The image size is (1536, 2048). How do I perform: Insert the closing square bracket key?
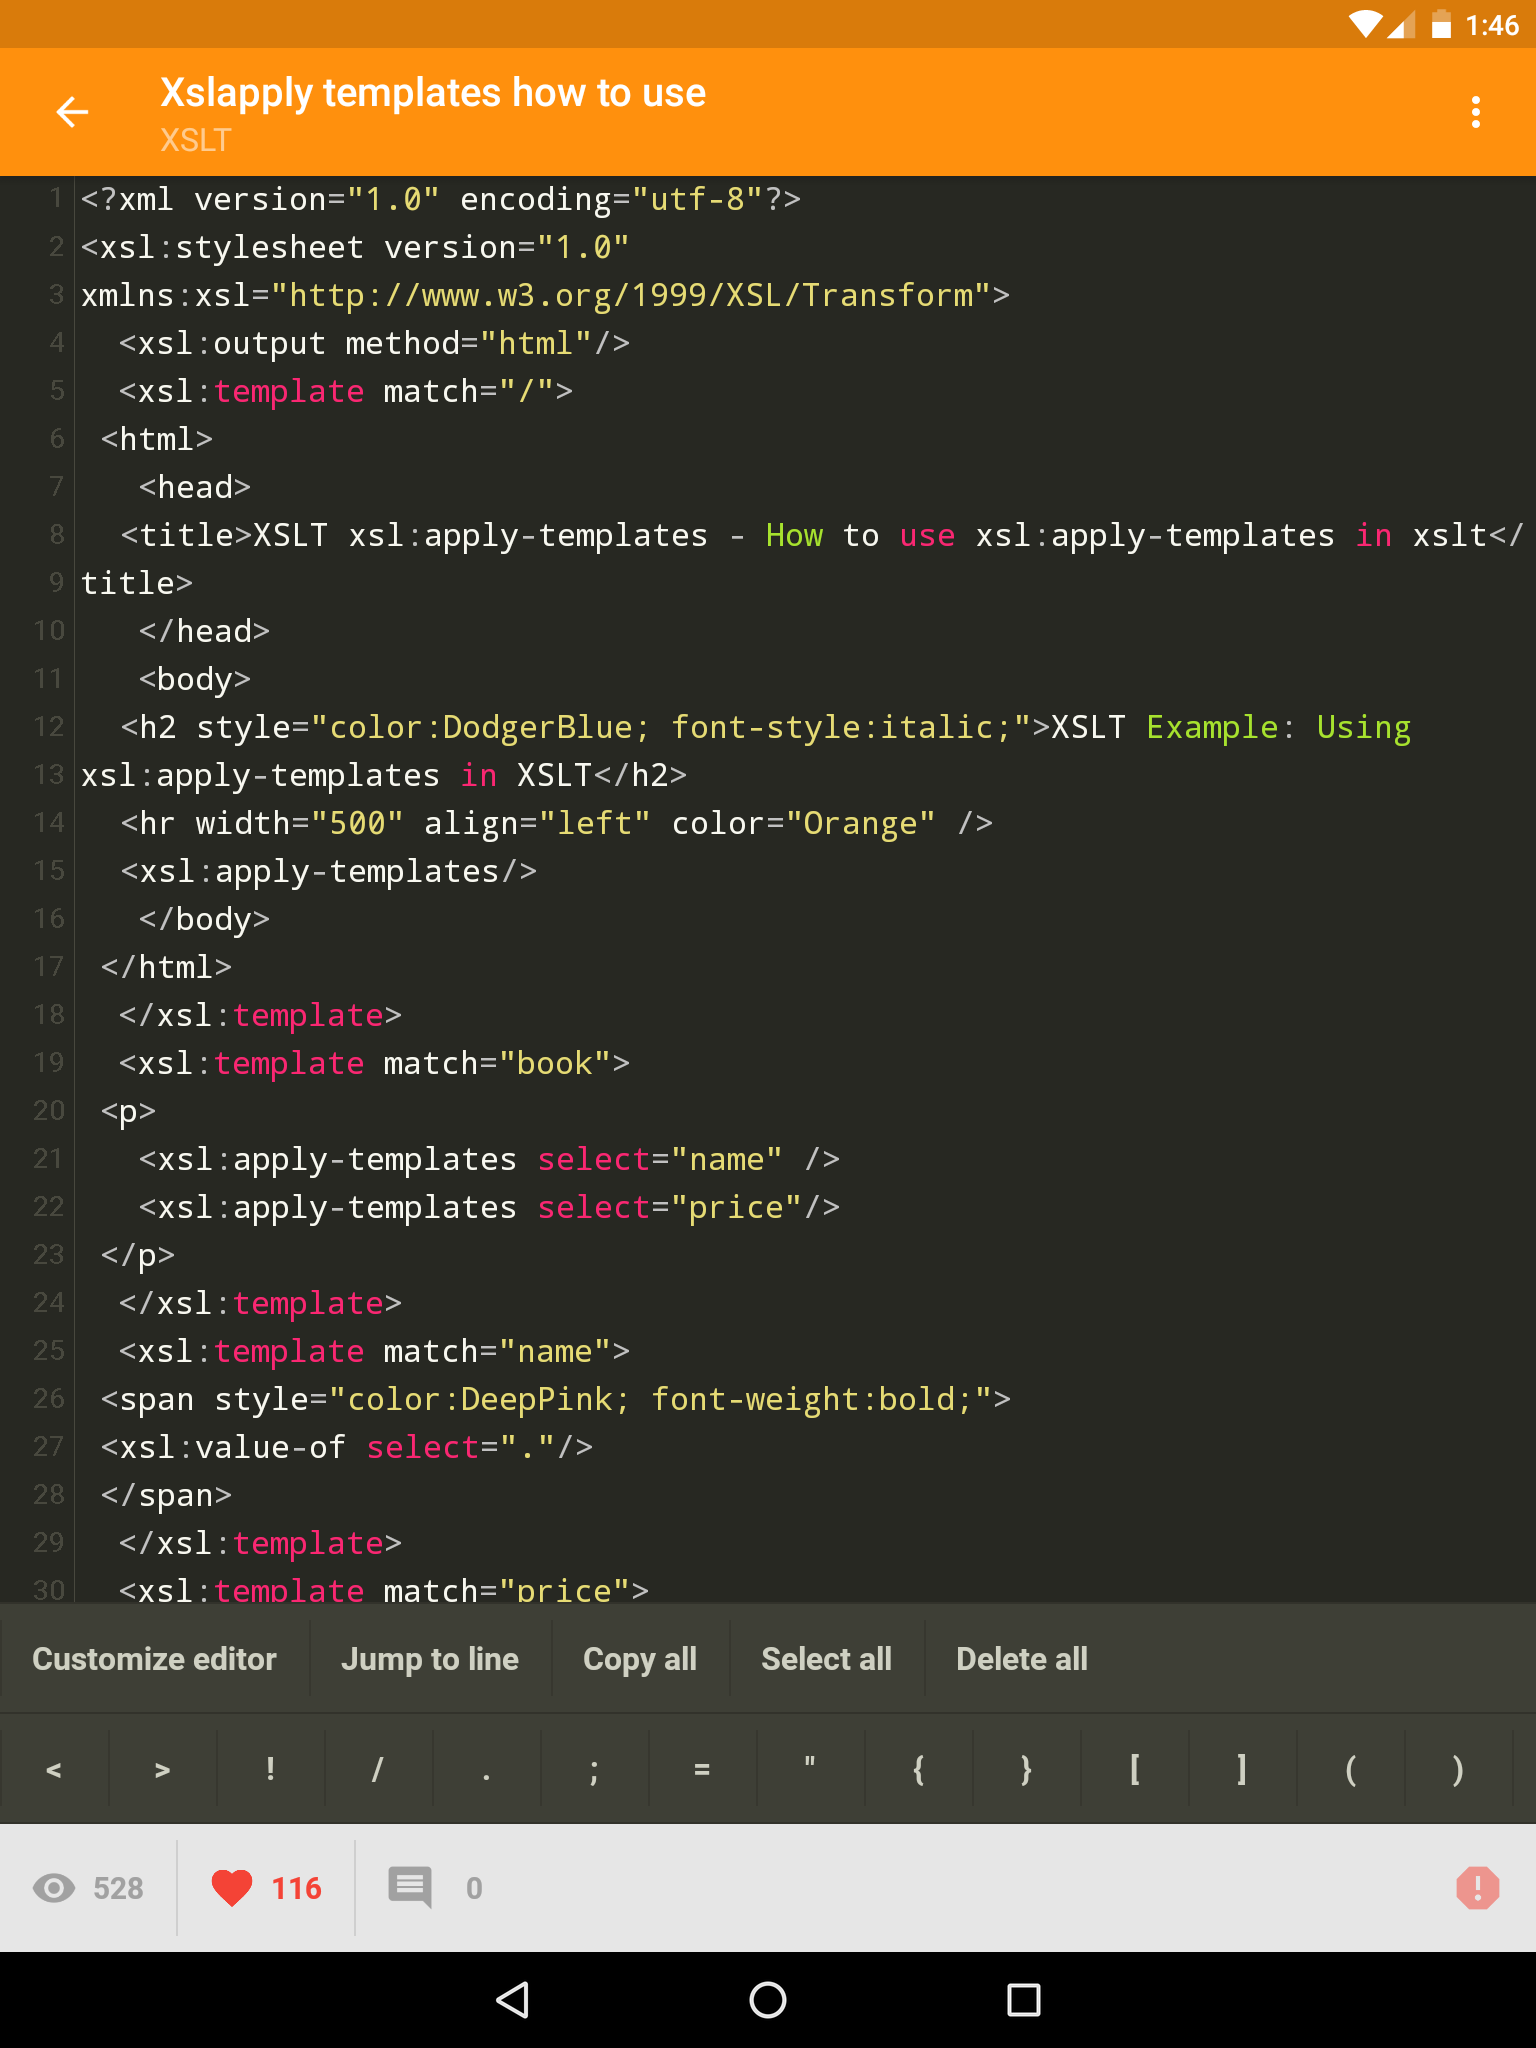1242,1770
